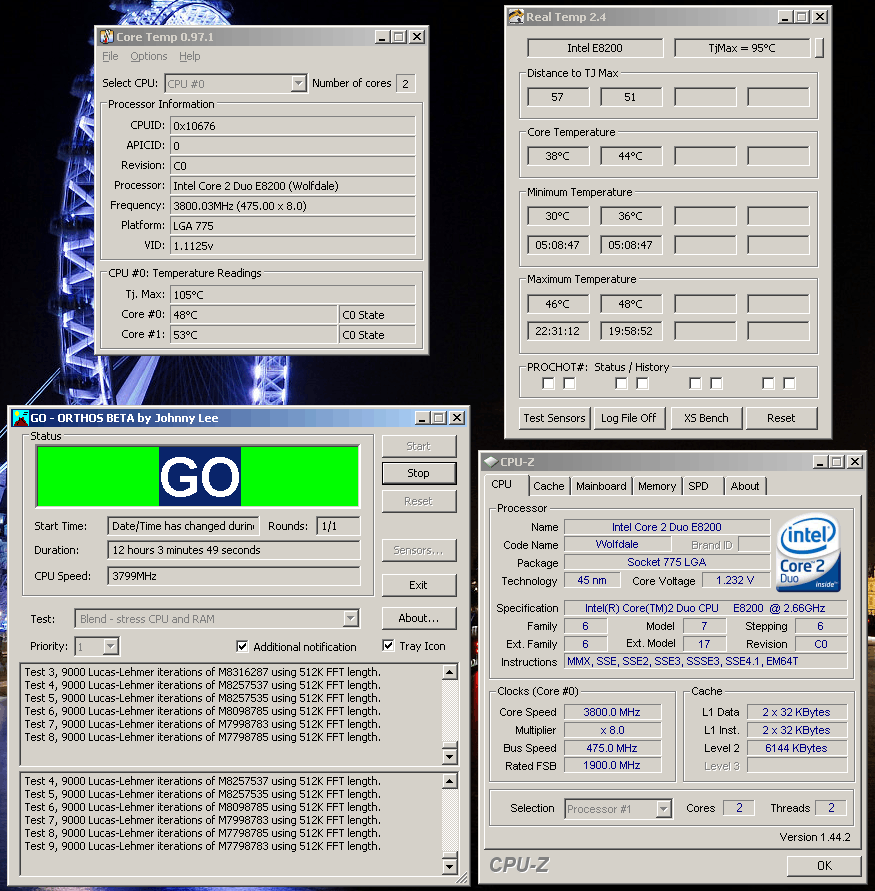Click fourth PROCHOT checkbox in Real Temp
Screen dimensions: 875x891
click(643, 384)
